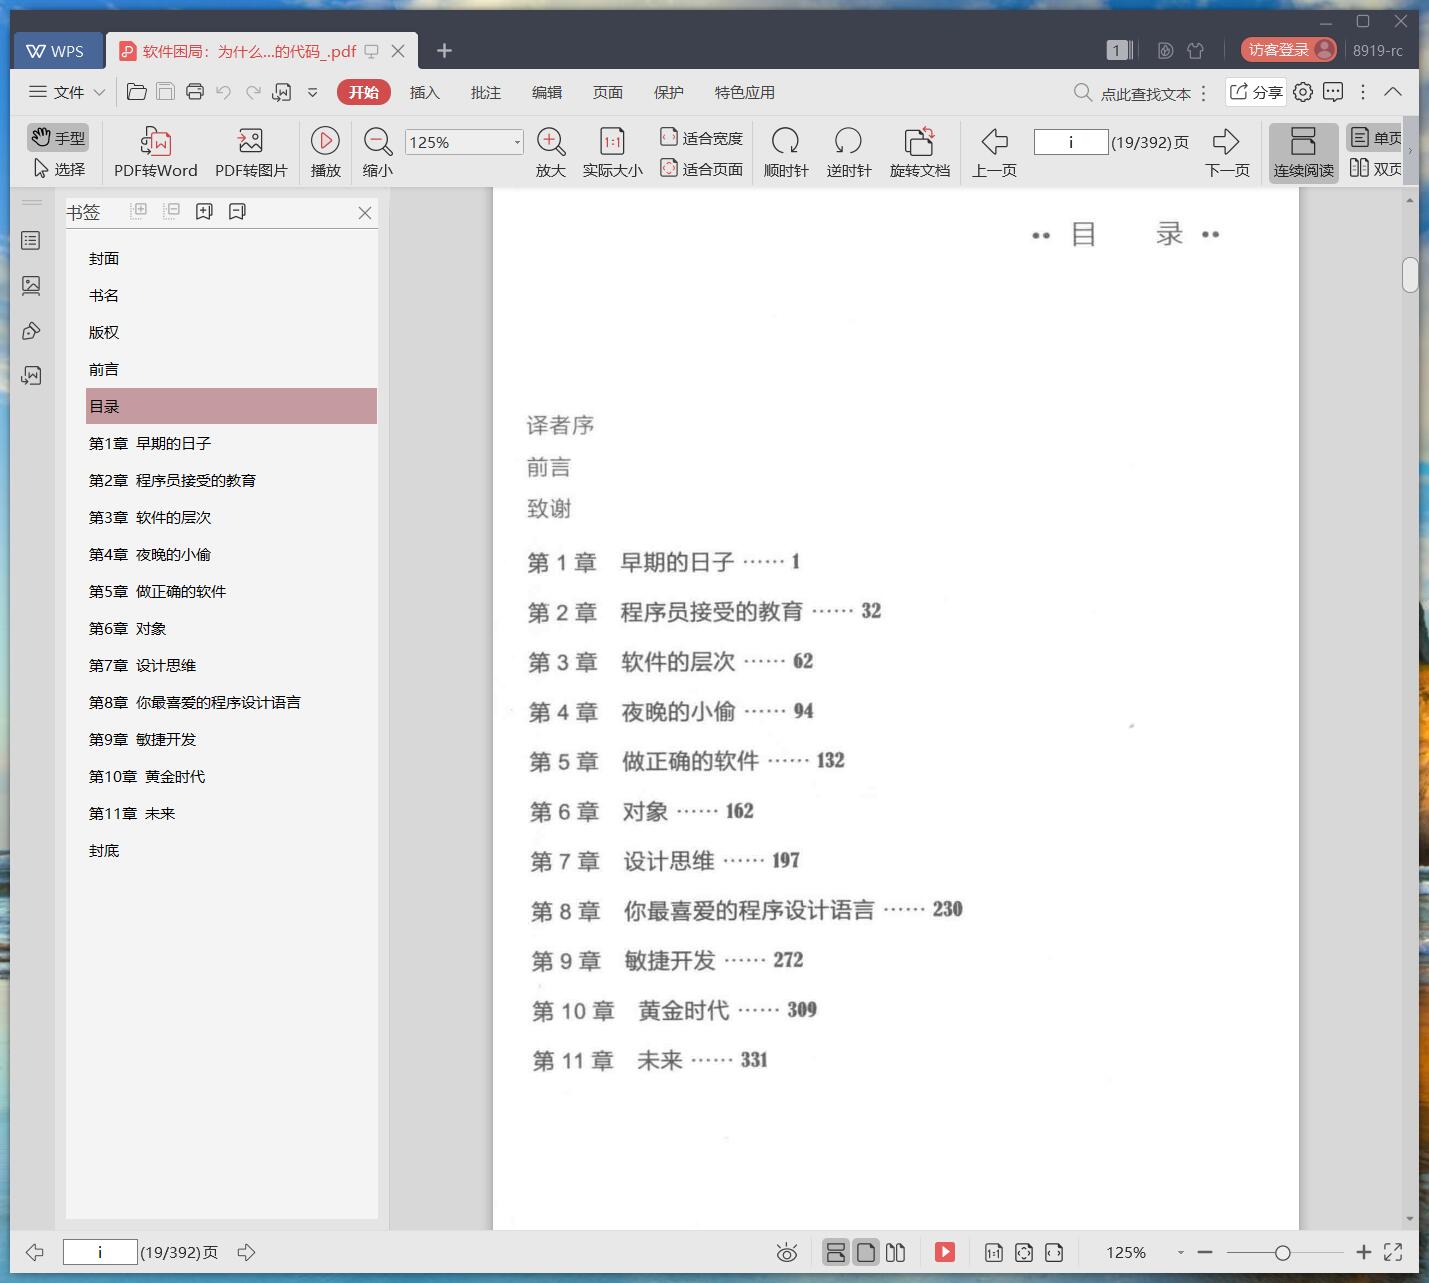Switch to 单页 single page view
The image size is (1429, 1283).
[x=1375, y=138]
